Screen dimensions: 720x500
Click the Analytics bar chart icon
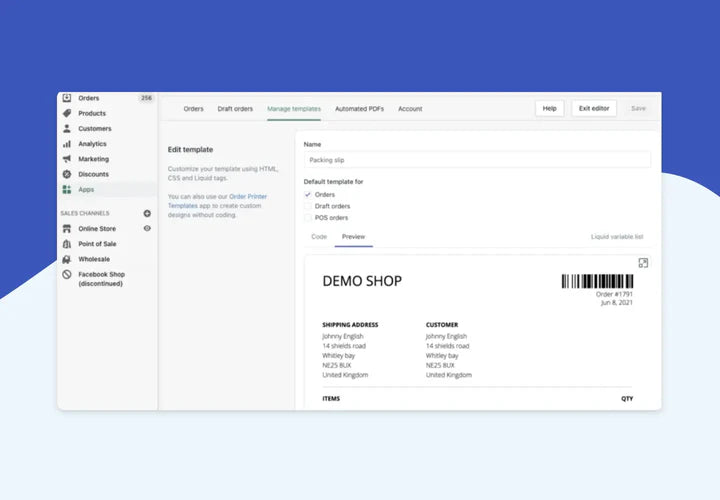(67, 144)
